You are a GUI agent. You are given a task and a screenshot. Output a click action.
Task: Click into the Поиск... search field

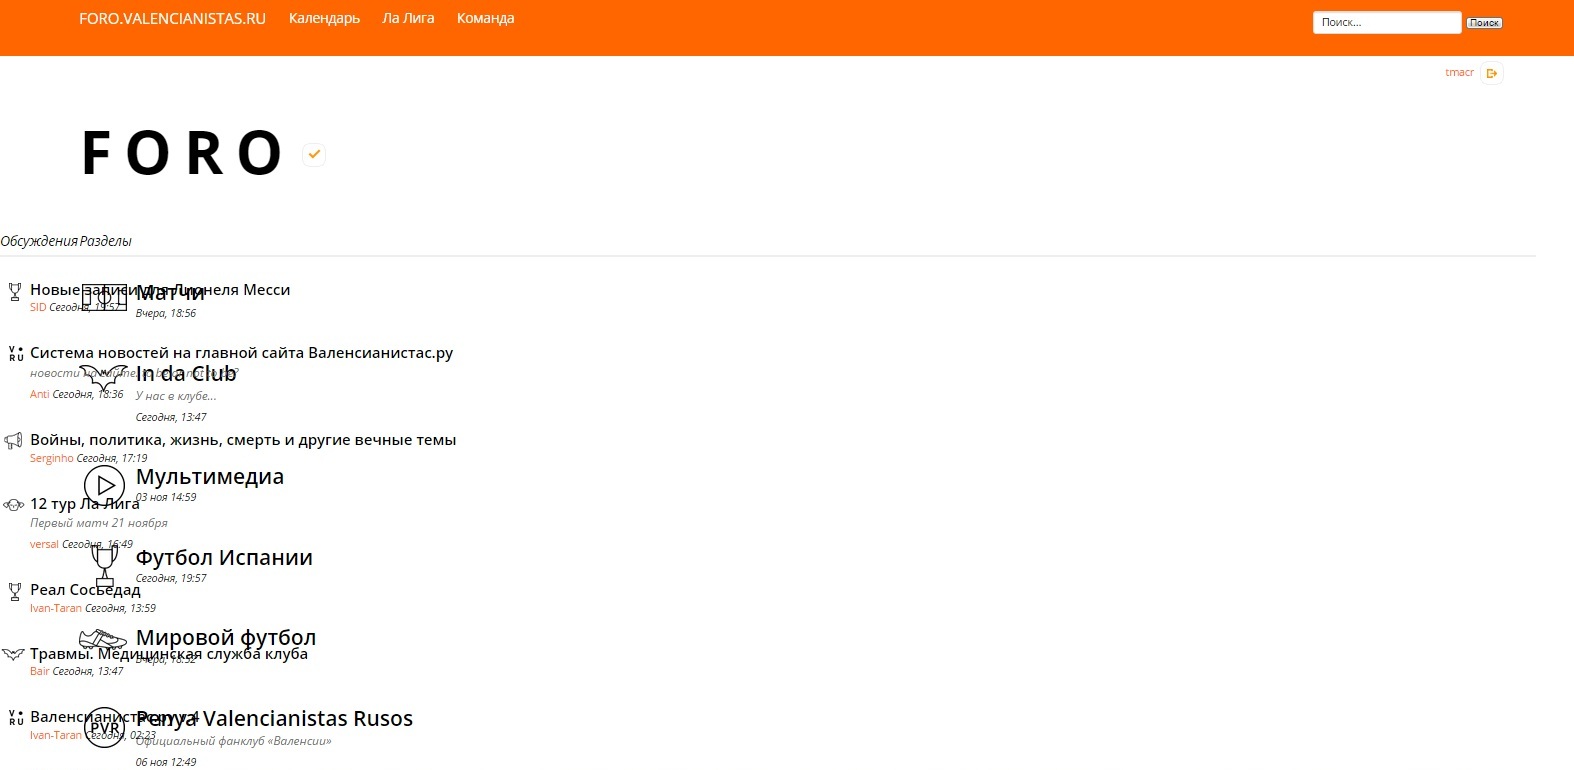click(1386, 22)
